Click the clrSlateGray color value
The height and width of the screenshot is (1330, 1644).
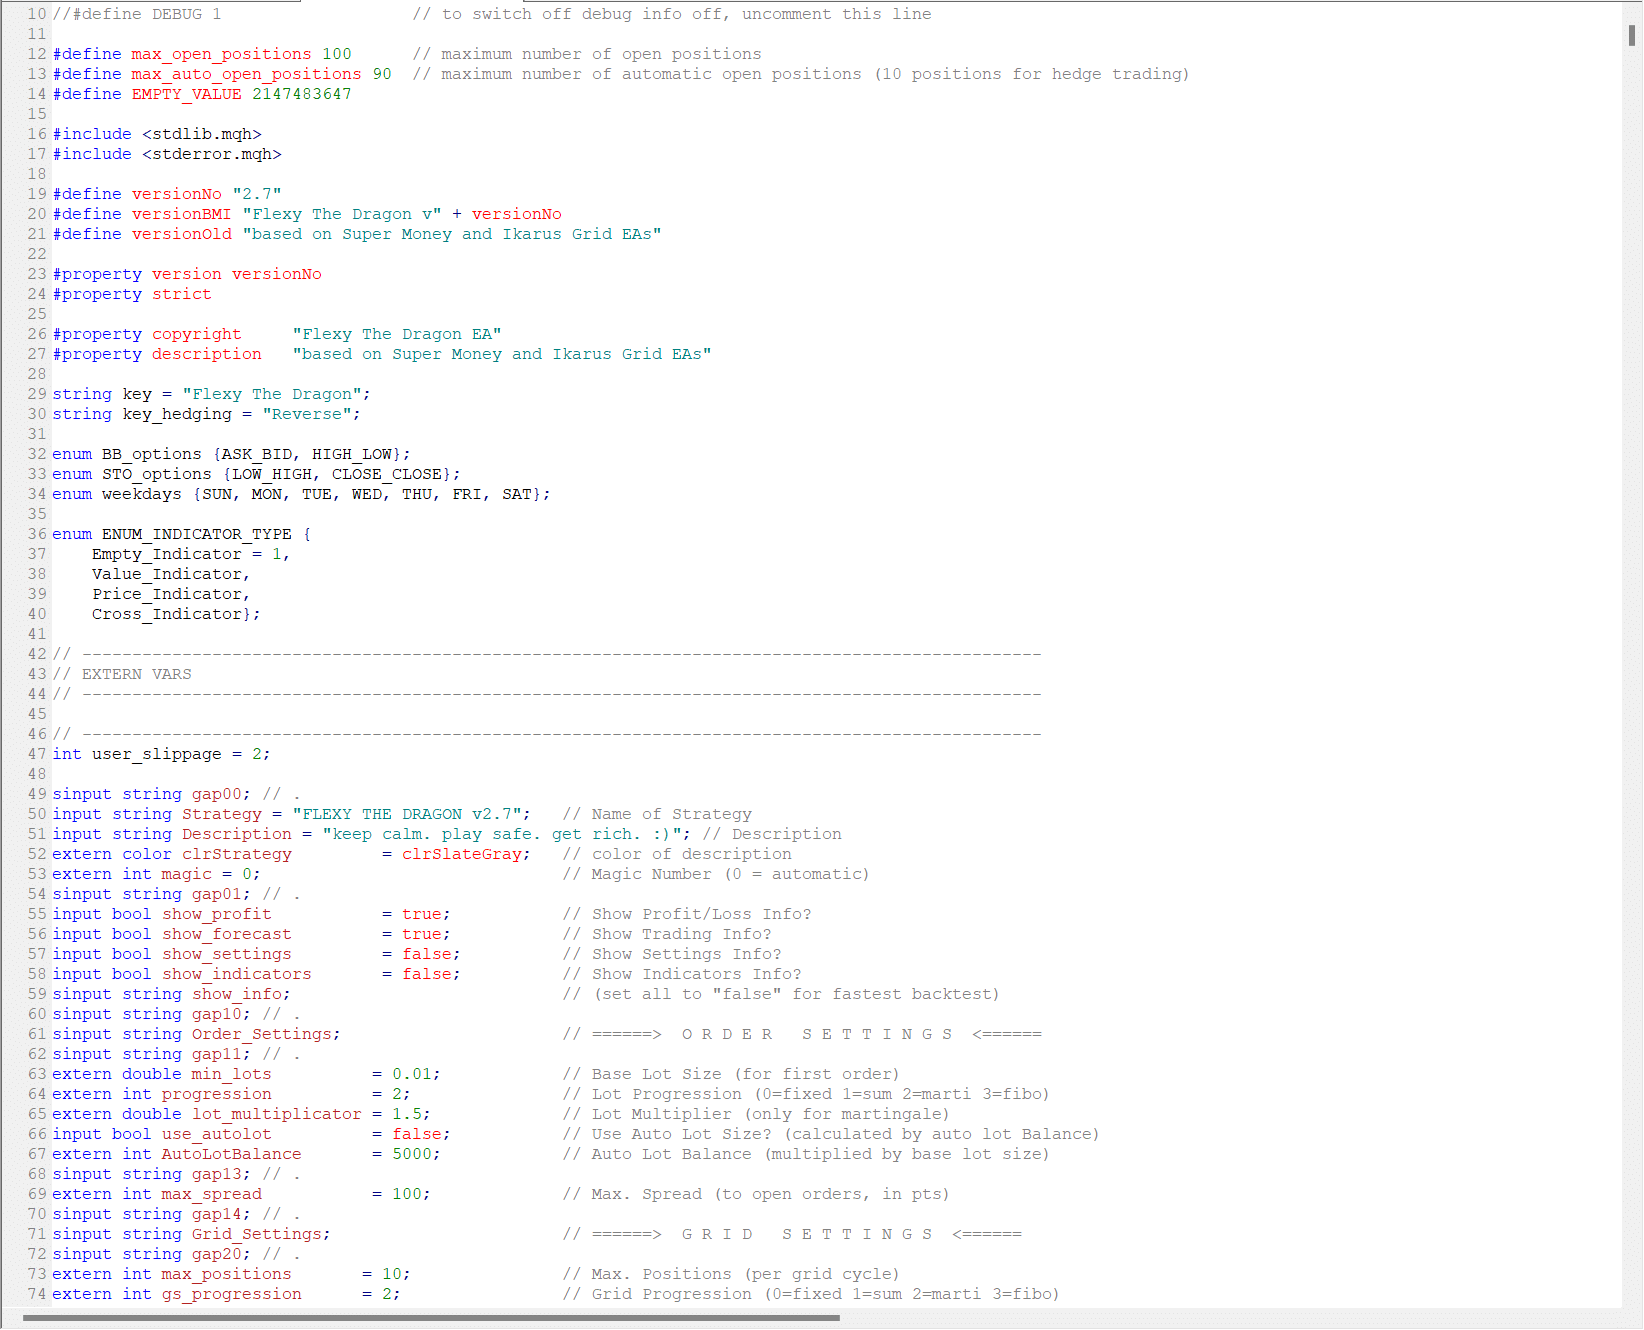pos(461,854)
